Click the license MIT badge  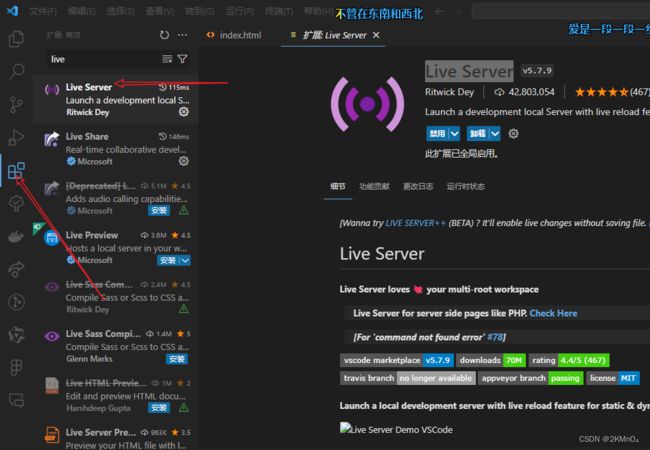click(613, 378)
